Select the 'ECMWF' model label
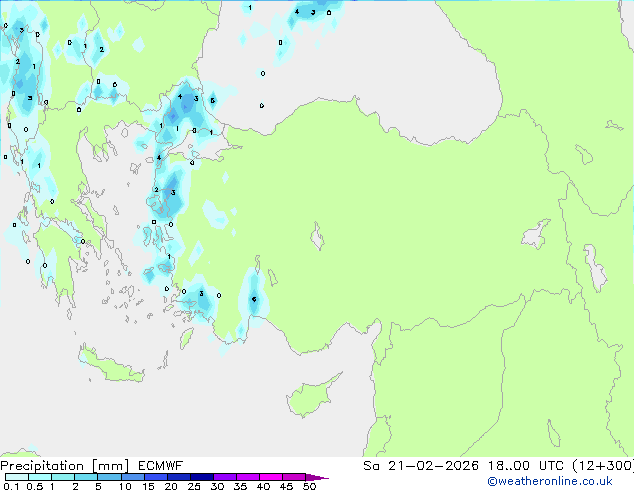The height and width of the screenshot is (490, 634). click(x=161, y=466)
